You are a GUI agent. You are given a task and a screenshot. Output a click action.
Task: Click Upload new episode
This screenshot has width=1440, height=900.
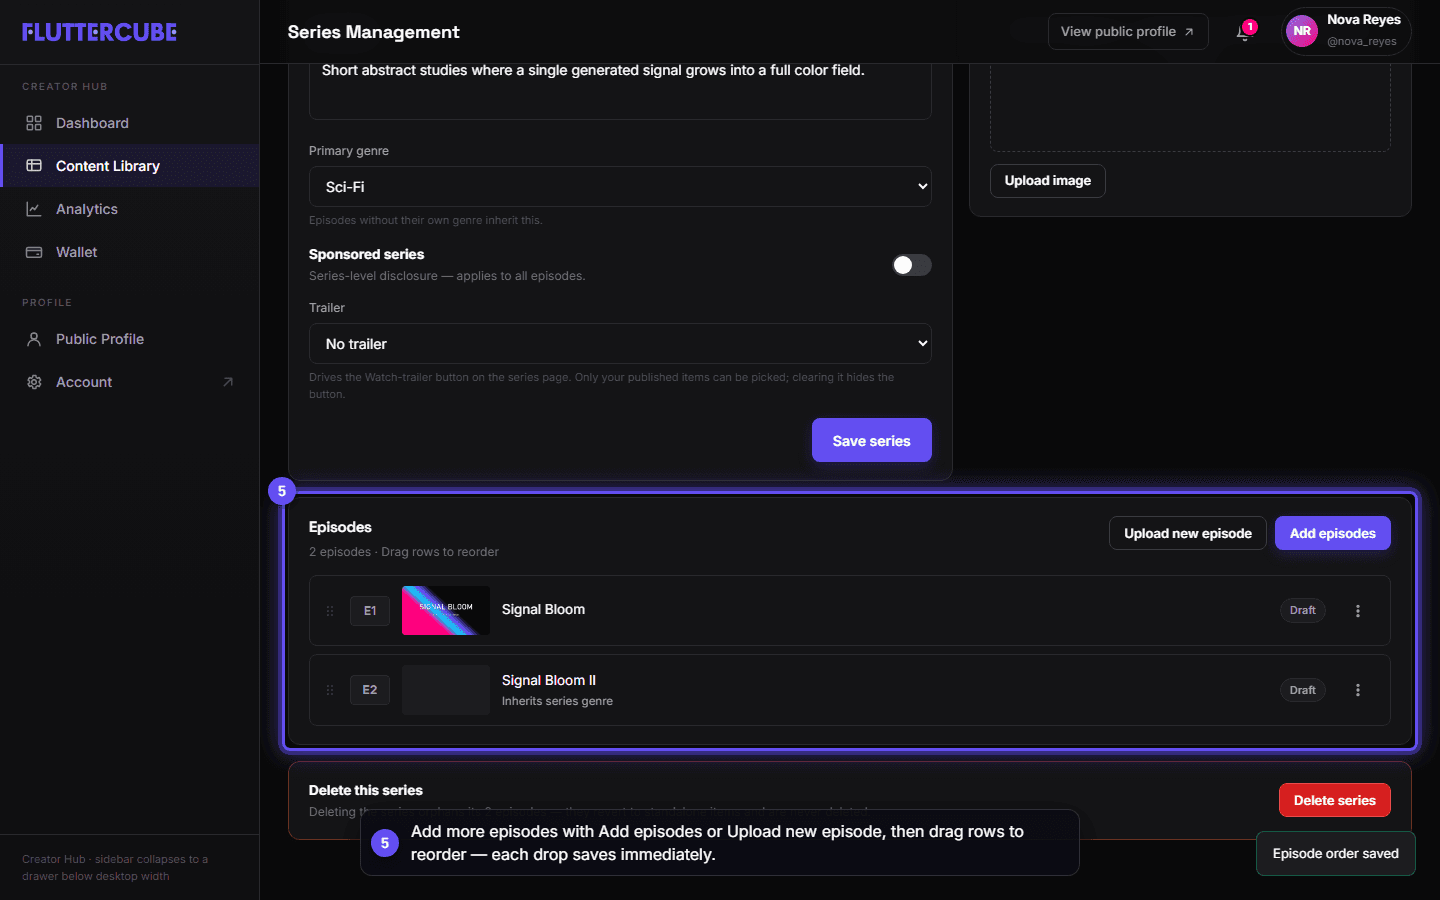pos(1188,533)
